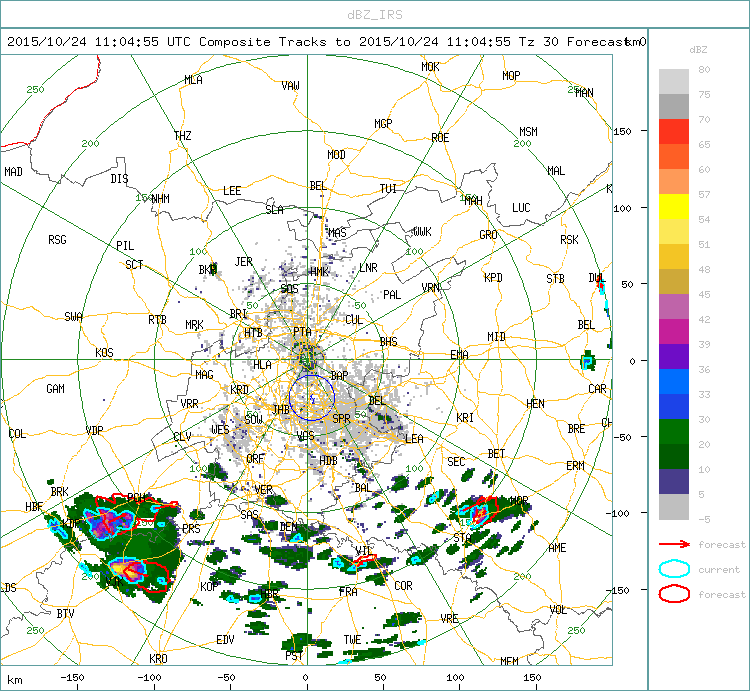Click the KOP station label
750x691 pixels.
(x=209, y=586)
